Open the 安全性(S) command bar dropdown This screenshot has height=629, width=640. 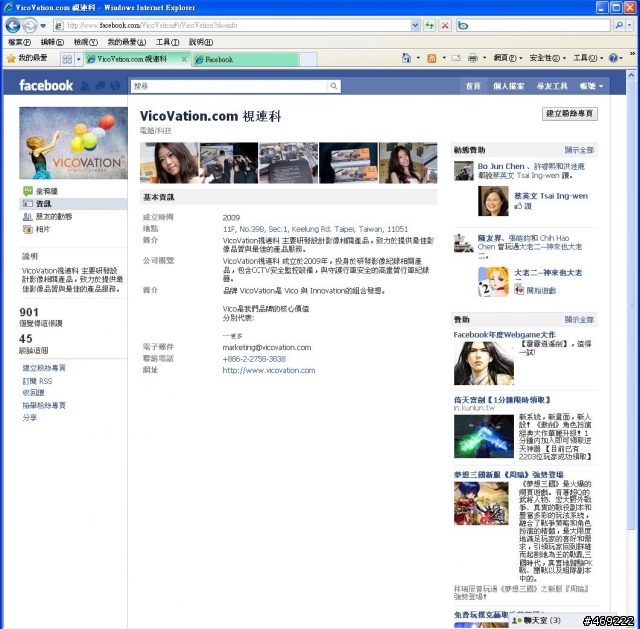(547, 58)
